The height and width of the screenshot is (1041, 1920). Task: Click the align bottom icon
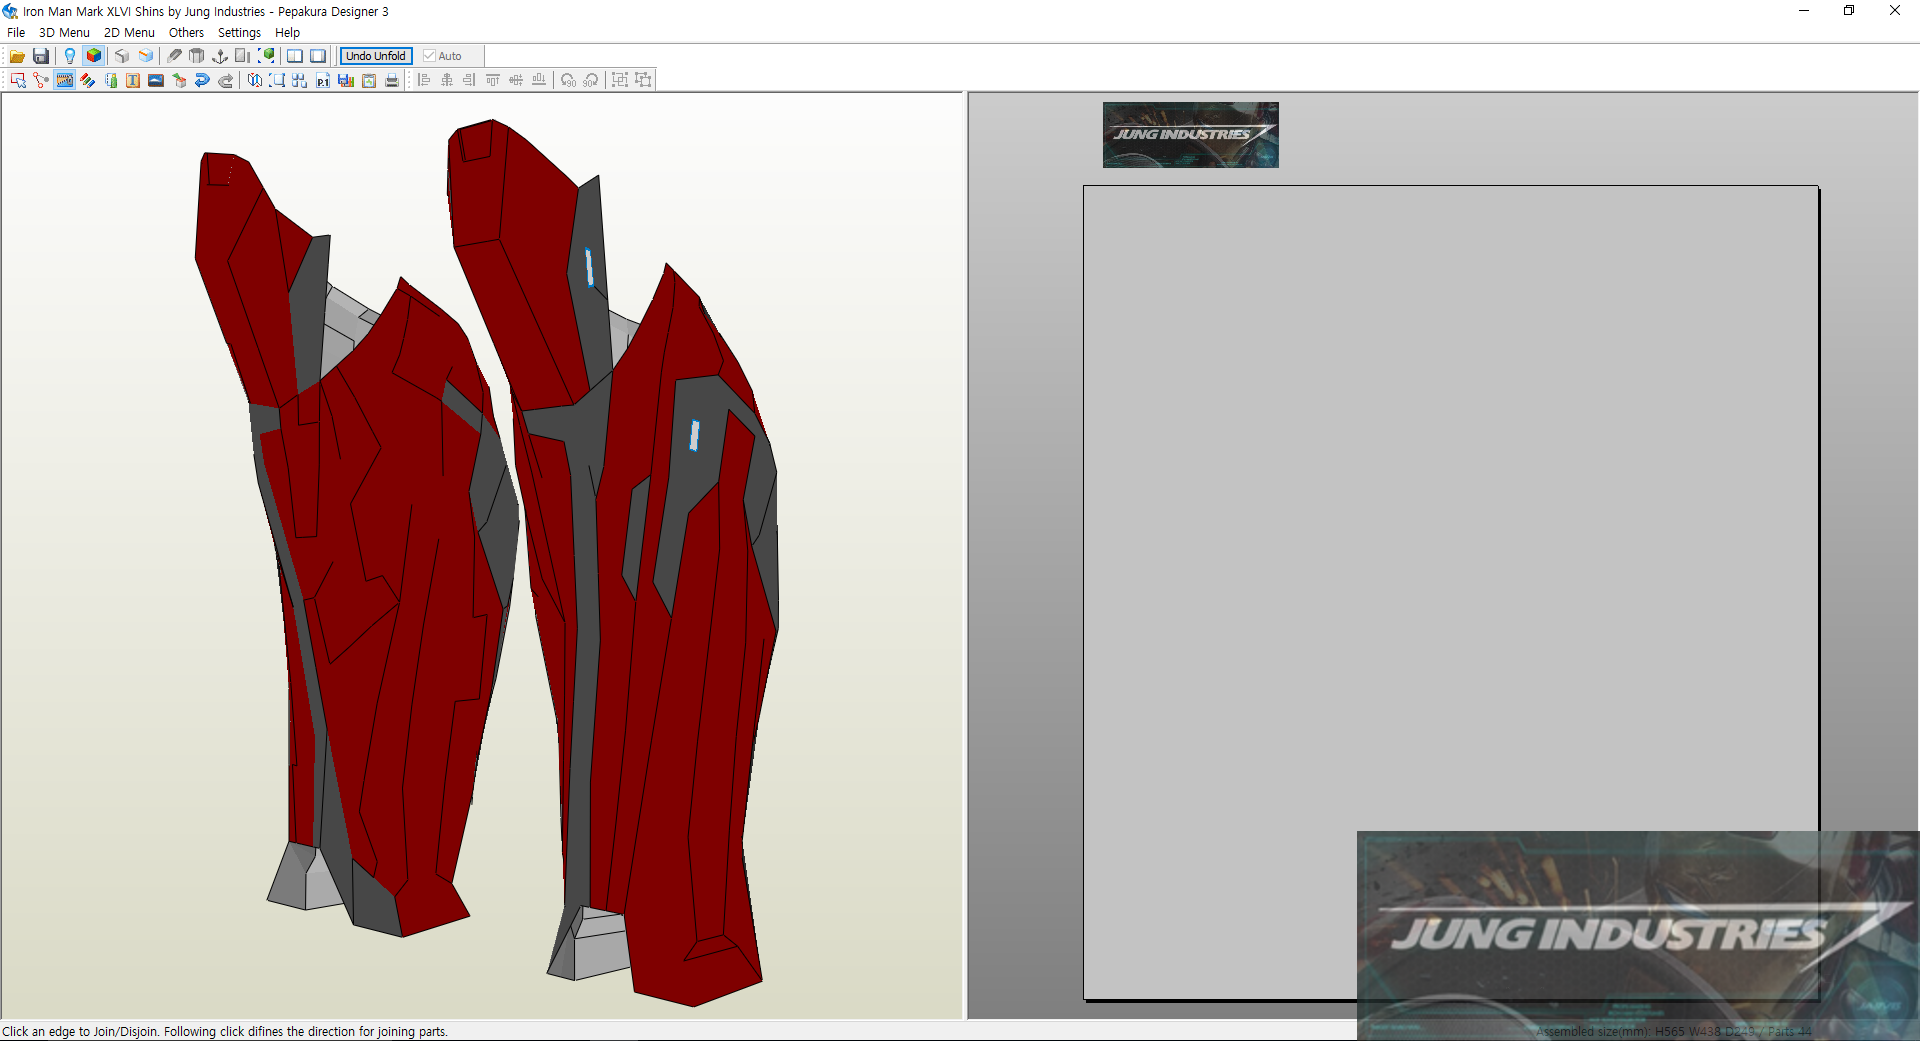tap(539, 80)
